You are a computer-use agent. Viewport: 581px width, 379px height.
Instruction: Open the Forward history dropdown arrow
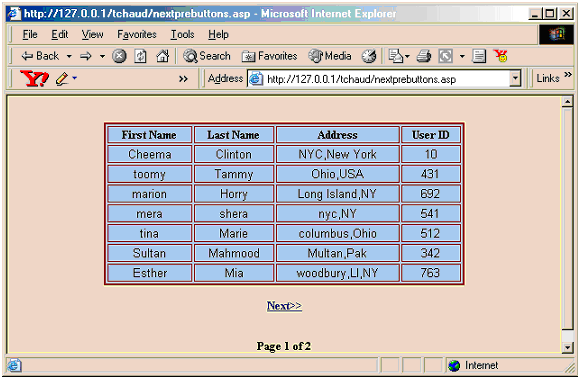coord(102,56)
